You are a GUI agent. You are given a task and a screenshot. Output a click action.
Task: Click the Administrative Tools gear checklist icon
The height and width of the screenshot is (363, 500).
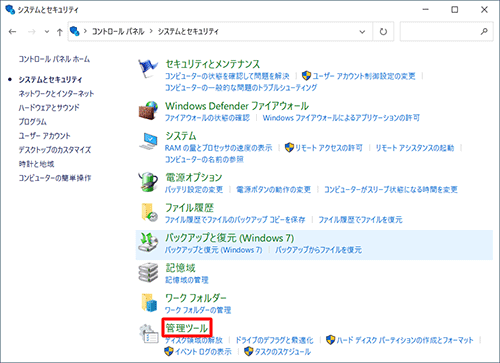tap(149, 334)
